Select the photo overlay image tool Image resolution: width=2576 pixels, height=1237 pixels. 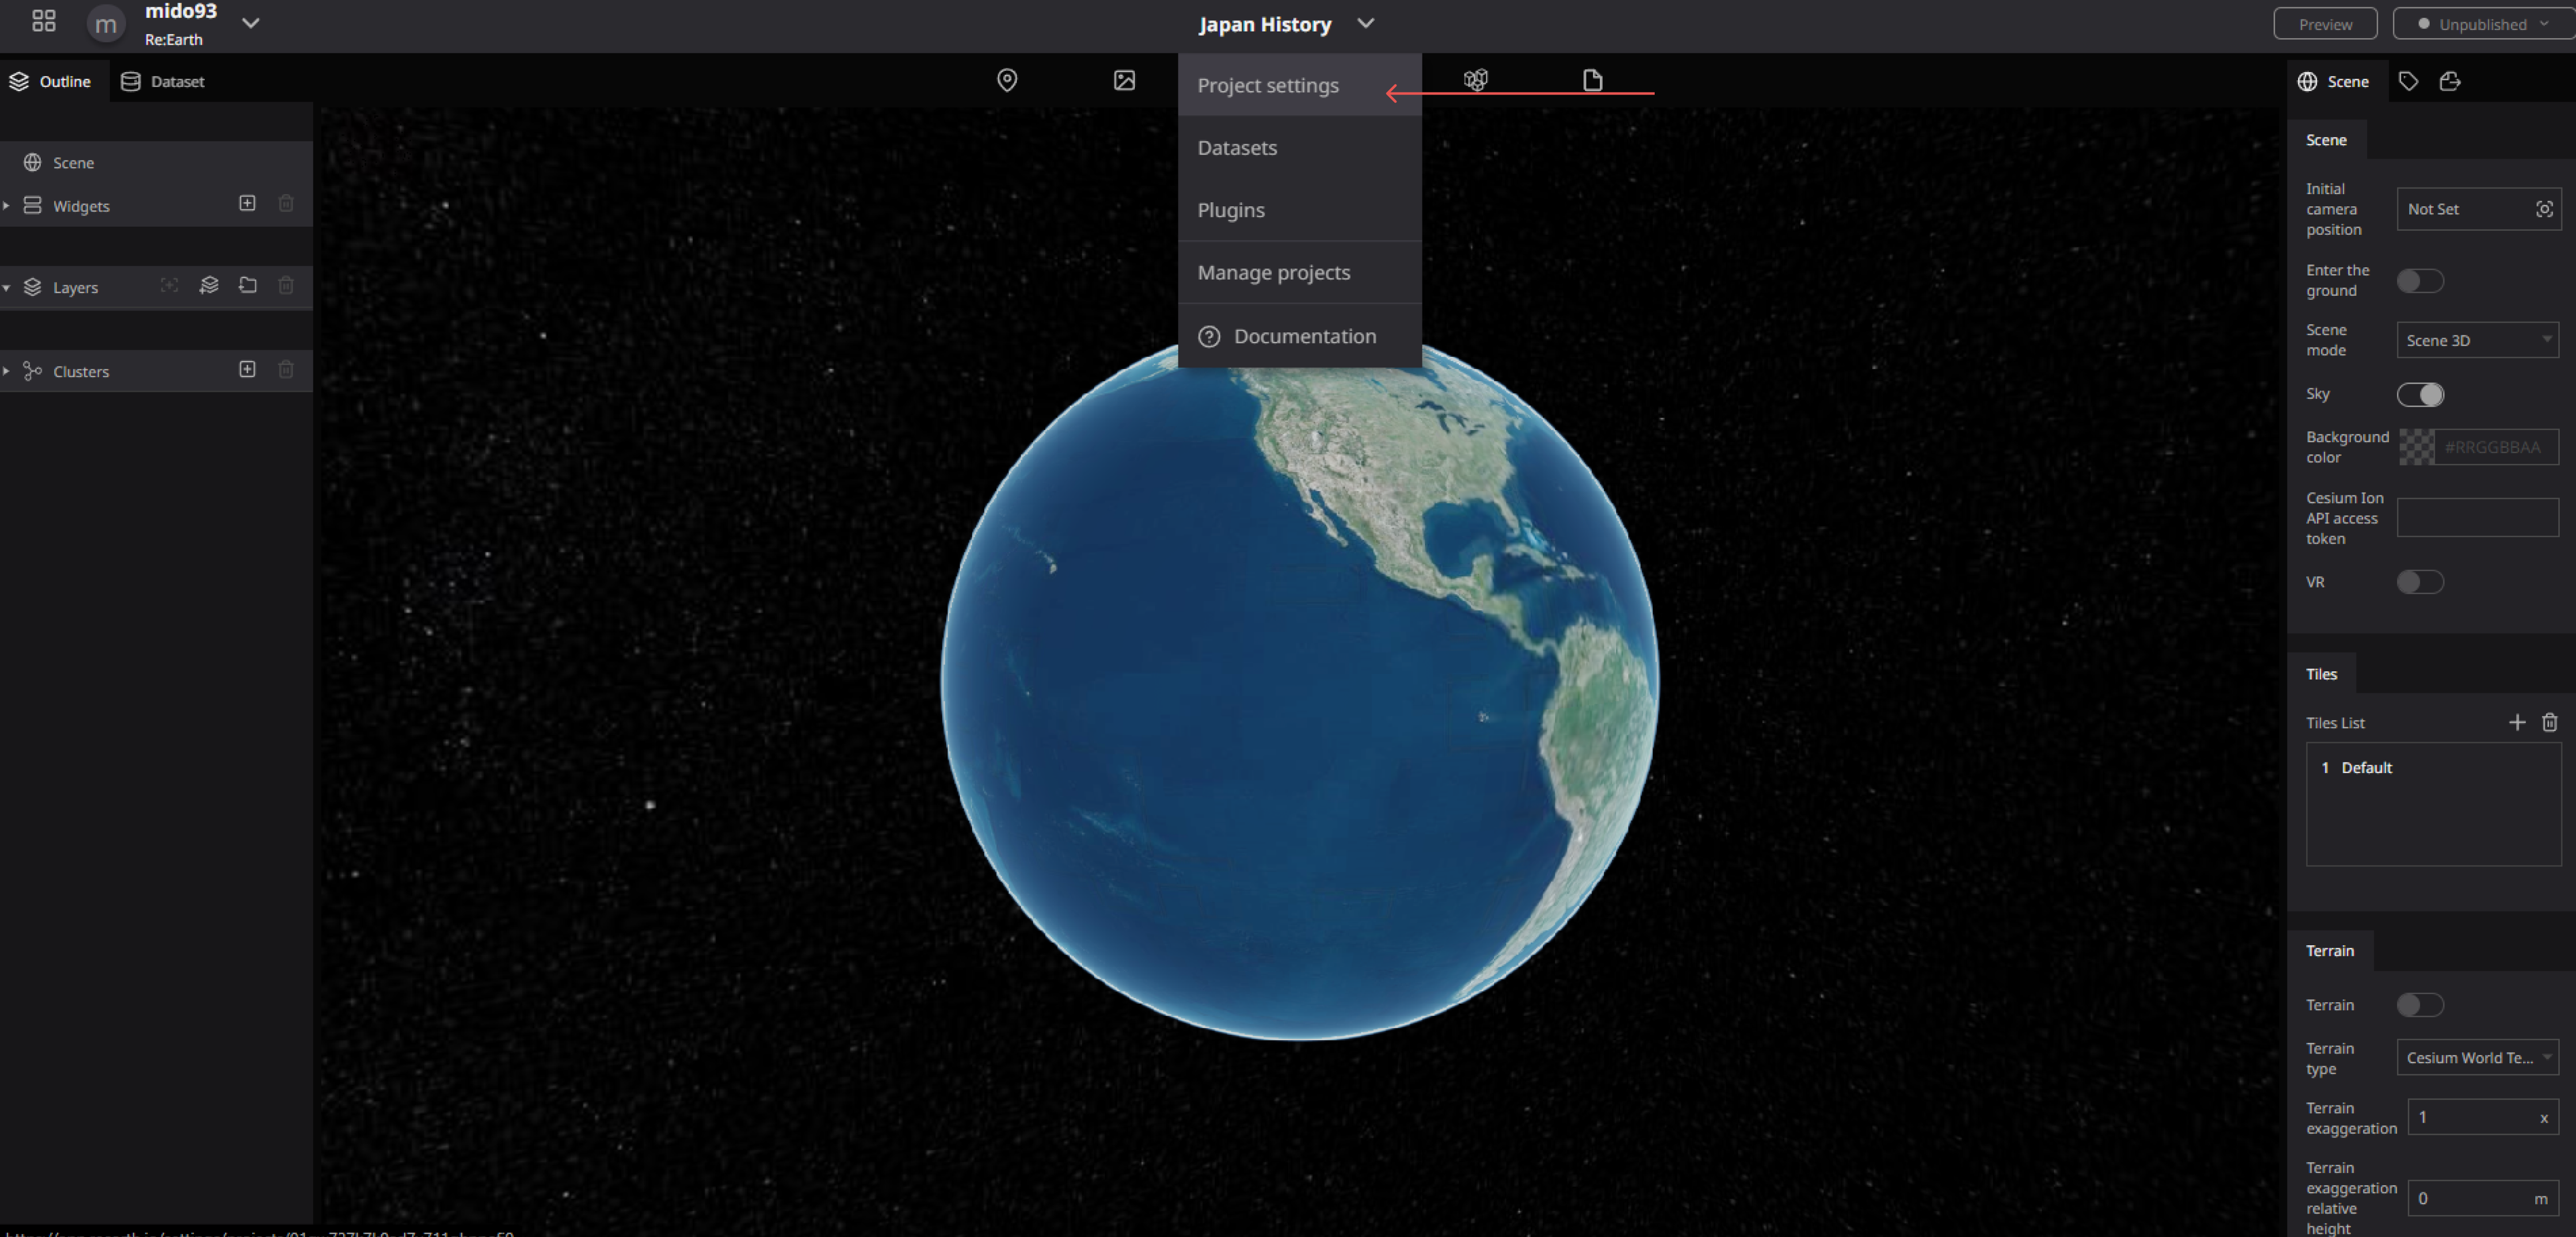click(x=1124, y=80)
